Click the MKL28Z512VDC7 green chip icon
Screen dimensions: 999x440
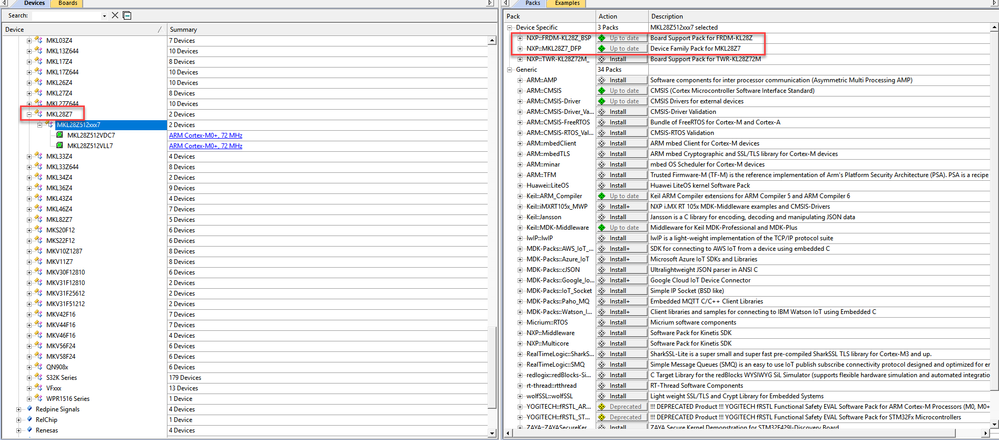60,136
